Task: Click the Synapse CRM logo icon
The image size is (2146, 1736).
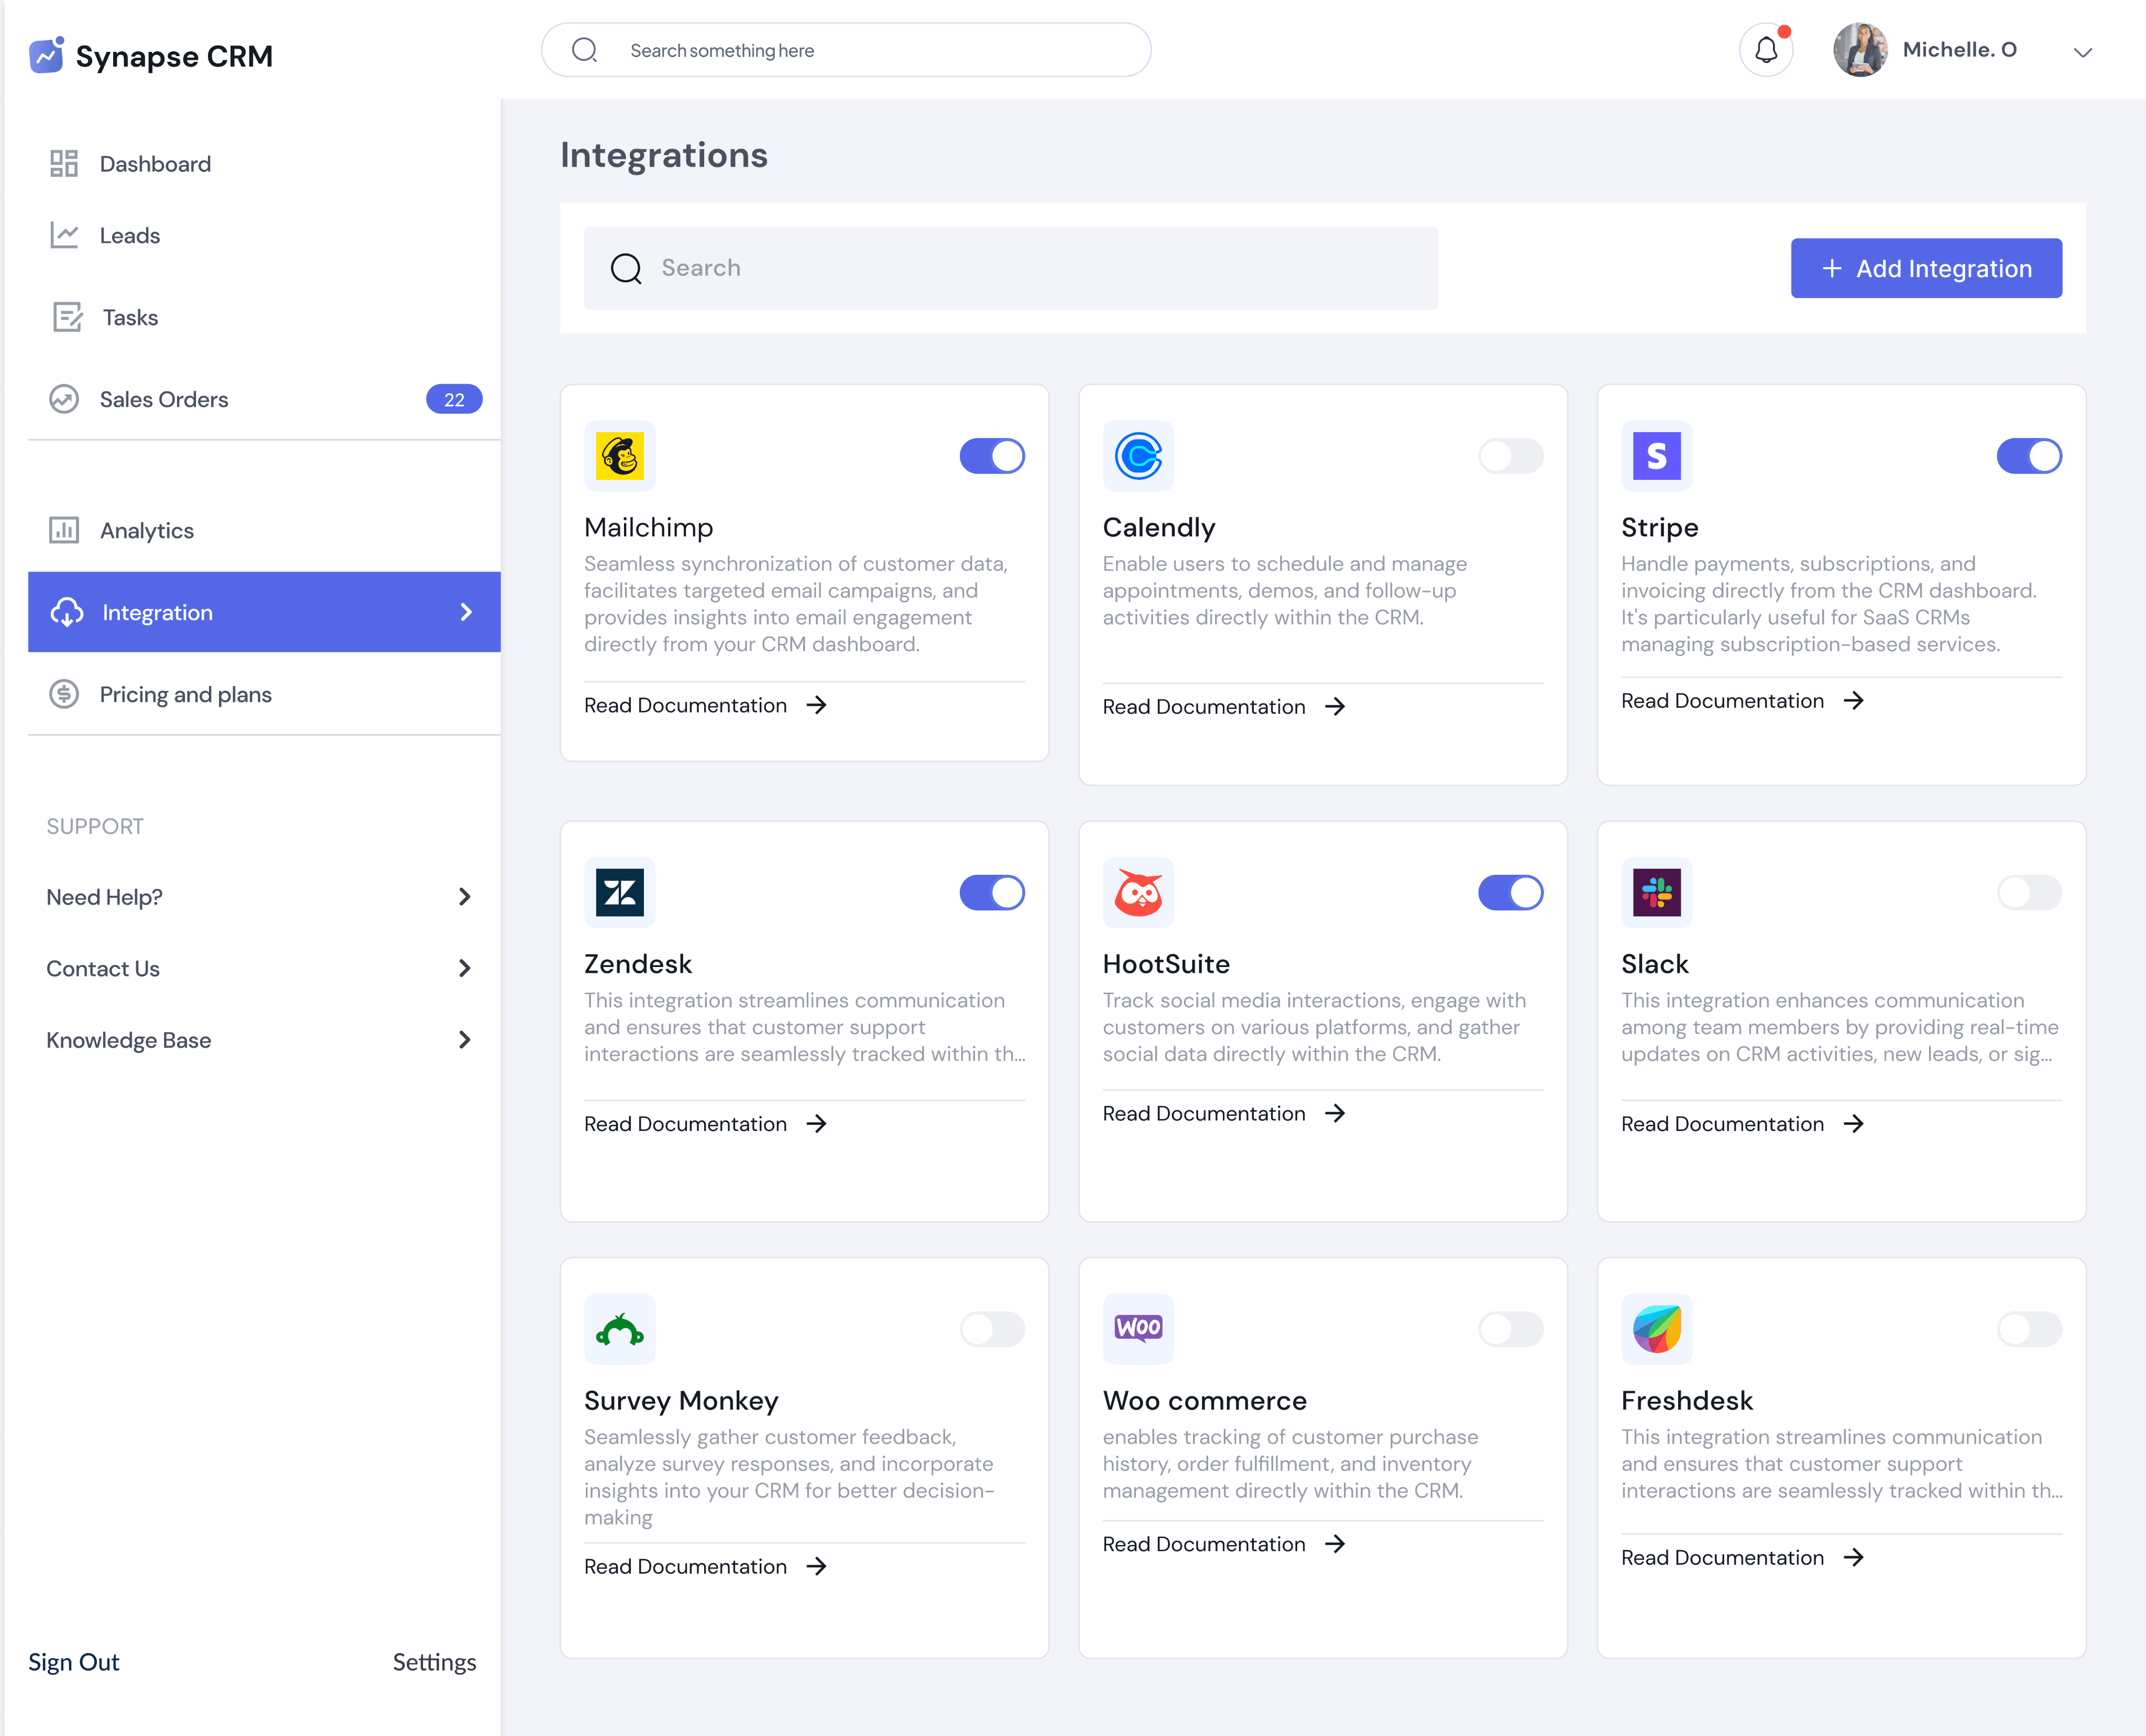Action: click(46, 55)
